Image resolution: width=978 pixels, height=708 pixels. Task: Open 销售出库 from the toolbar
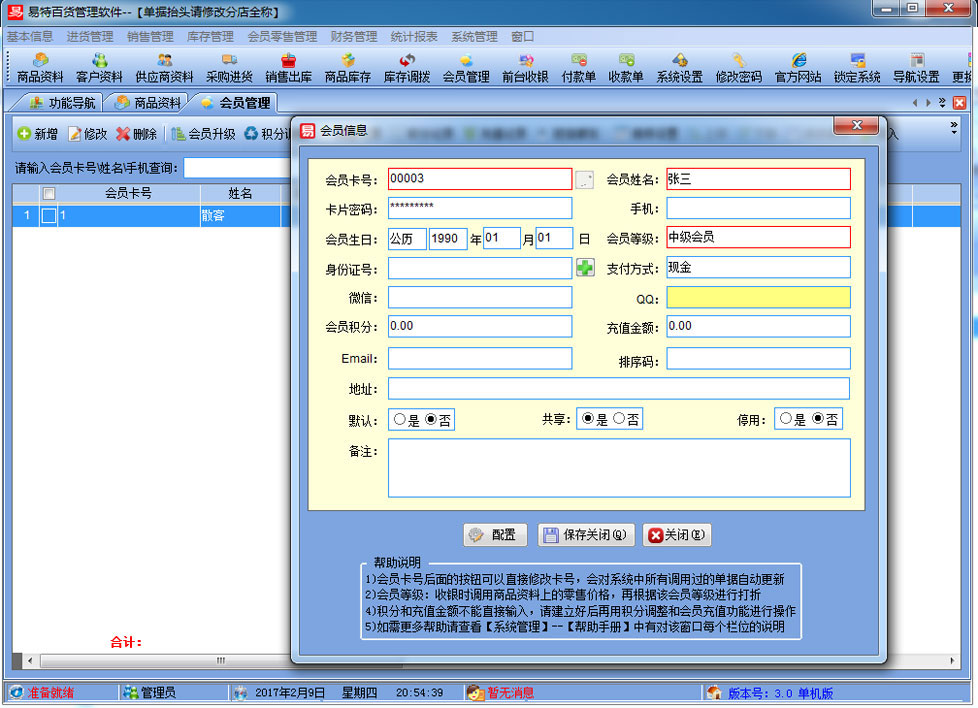point(288,68)
